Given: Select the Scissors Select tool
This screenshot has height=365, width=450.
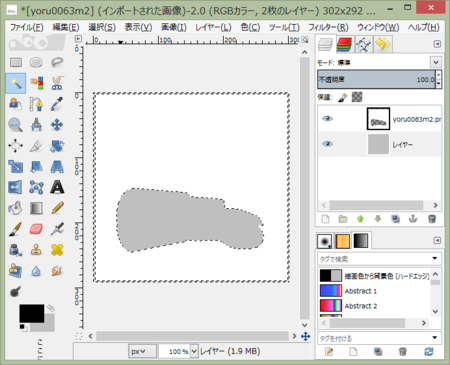Looking at the screenshot, I should tap(57, 83).
